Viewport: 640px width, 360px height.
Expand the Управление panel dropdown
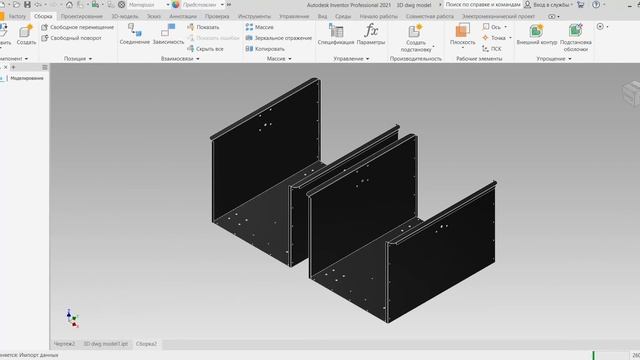(x=367, y=59)
